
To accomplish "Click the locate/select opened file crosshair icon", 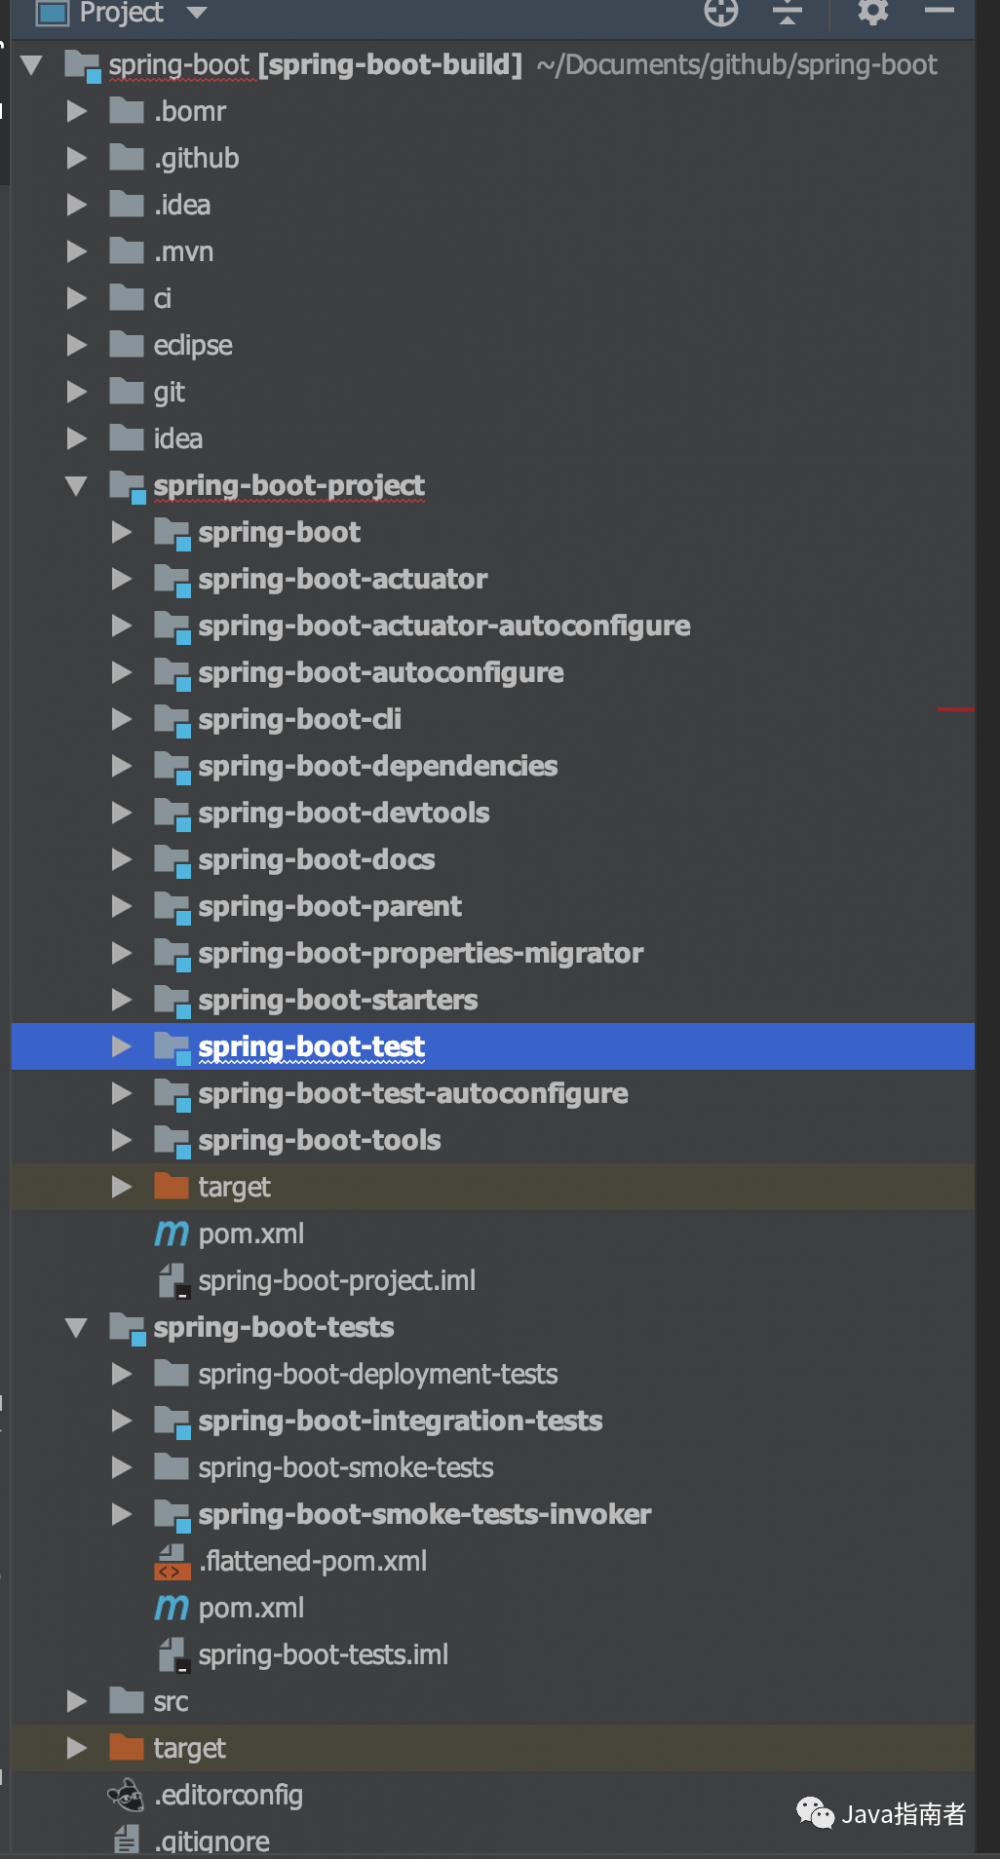I will tap(721, 12).
